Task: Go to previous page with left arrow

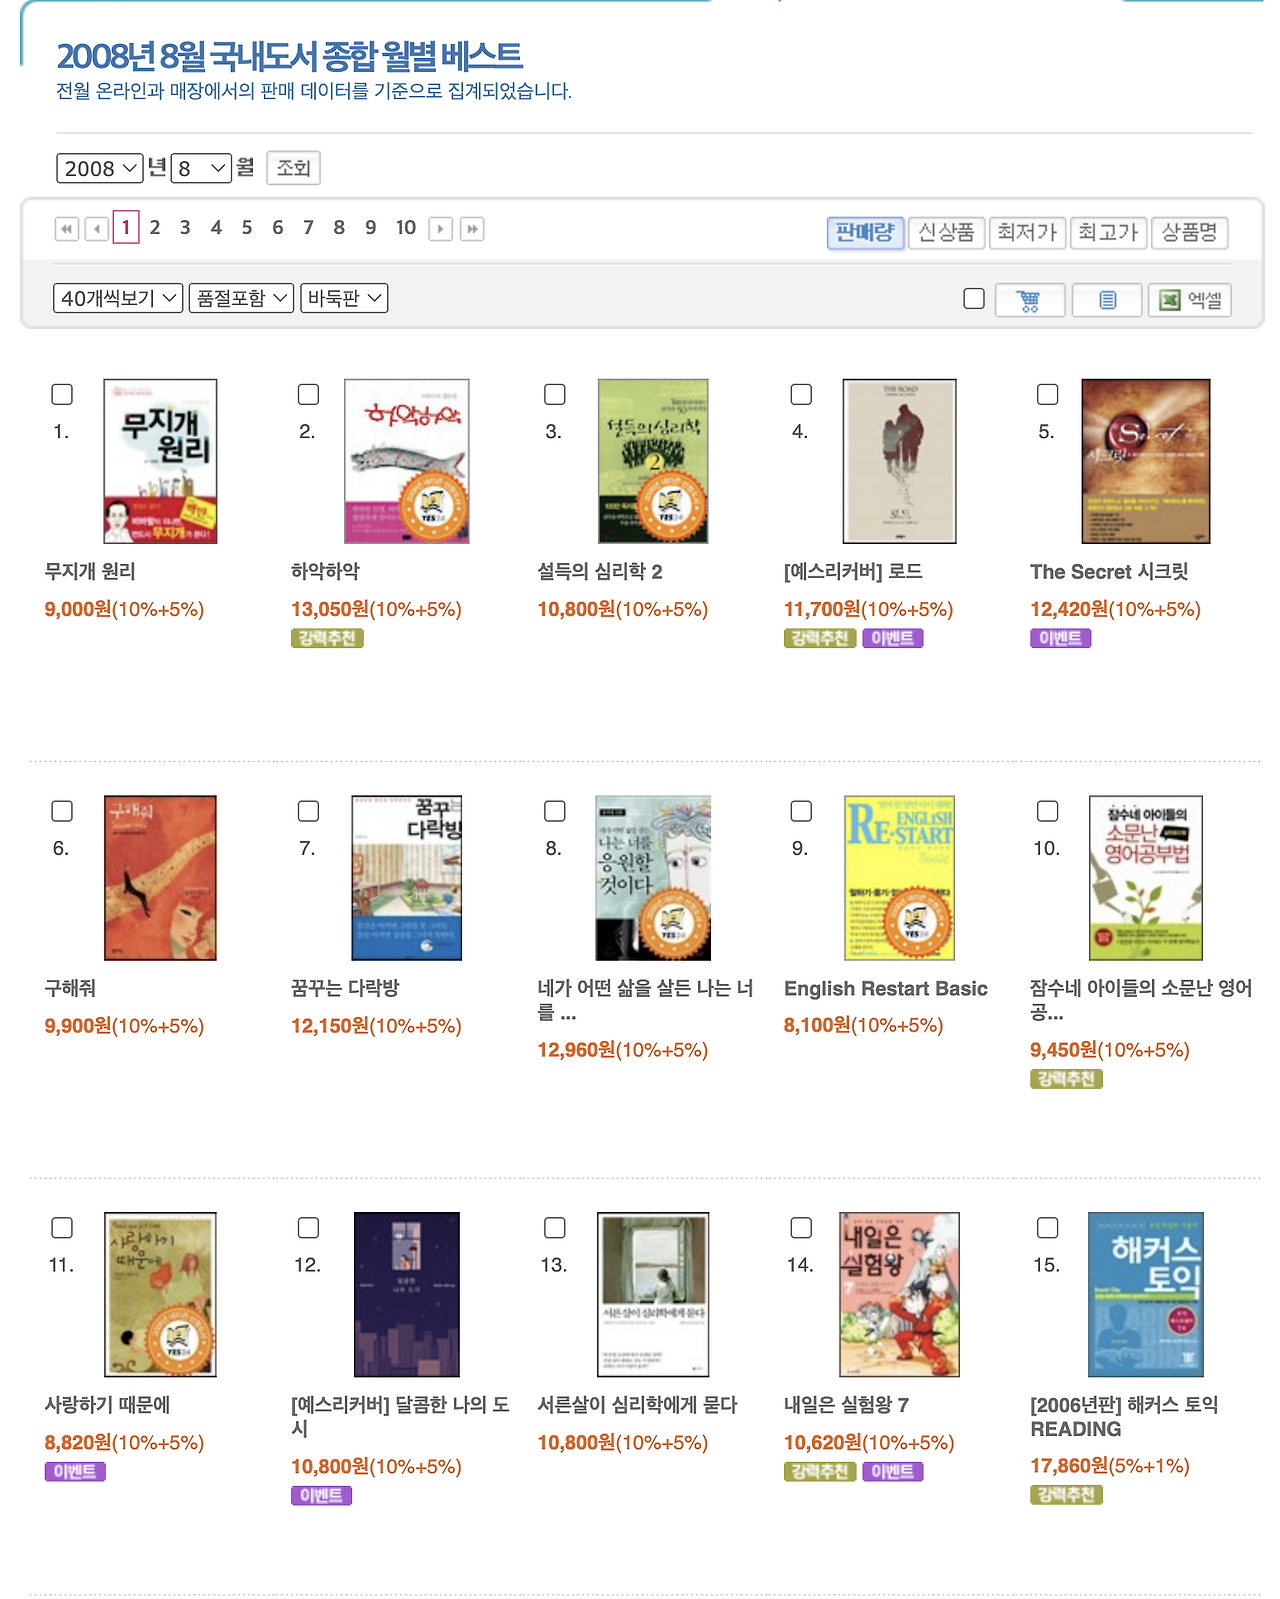Action: 96,229
